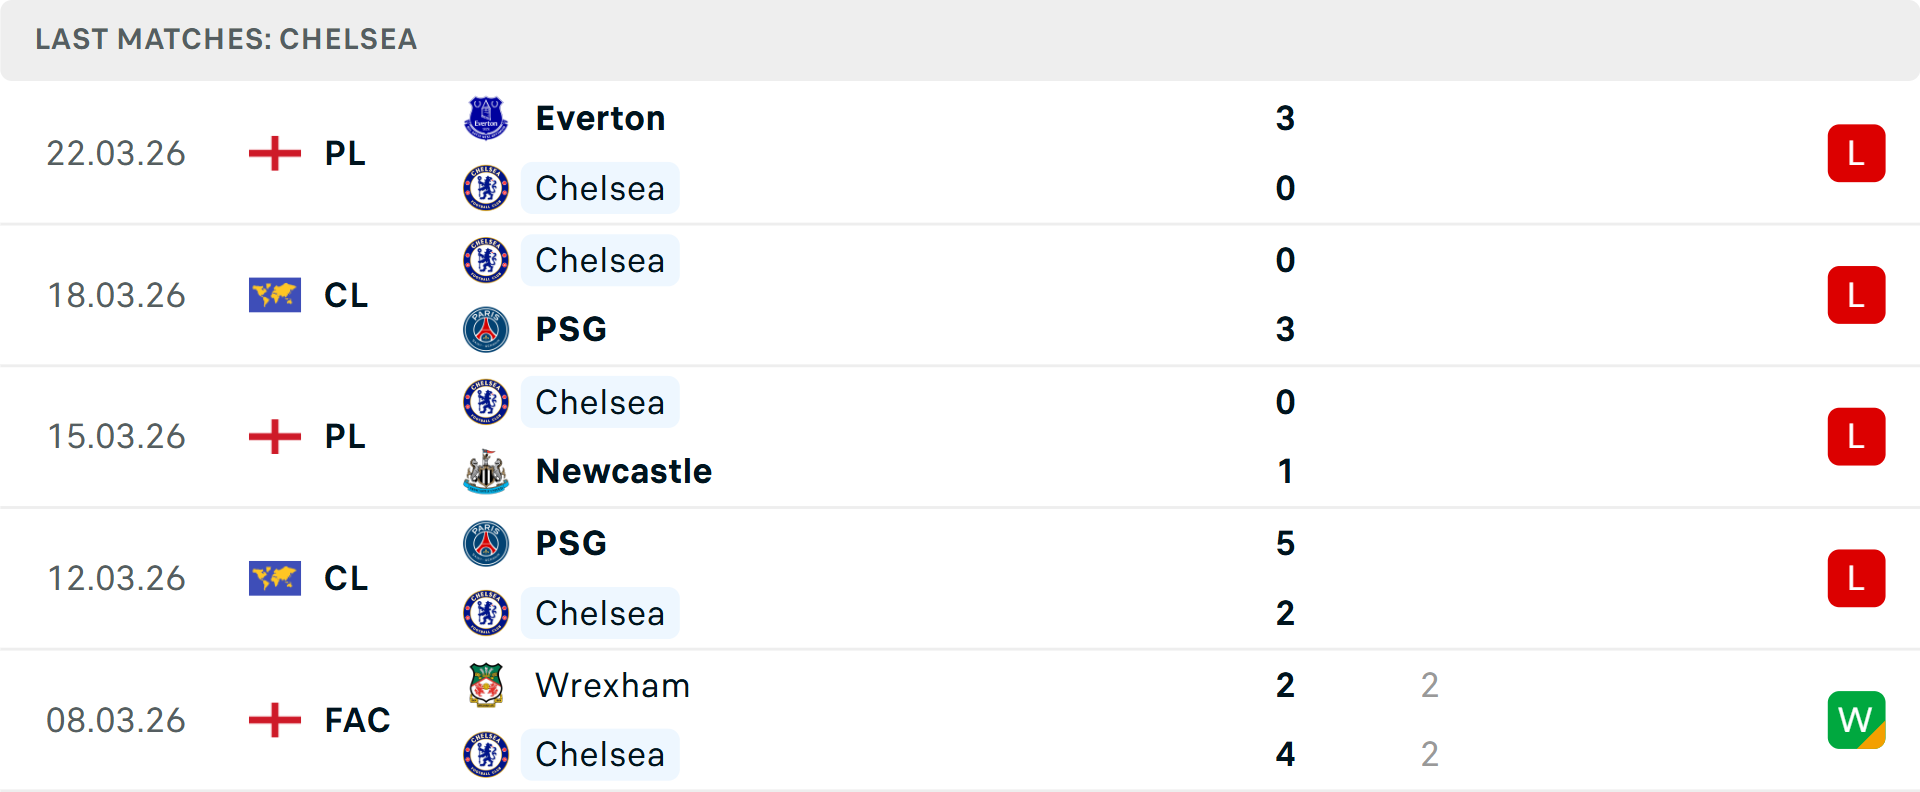Open the Wrexham team link
The image size is (1920, 792).
pyautogui.click(x=612, y=685)
